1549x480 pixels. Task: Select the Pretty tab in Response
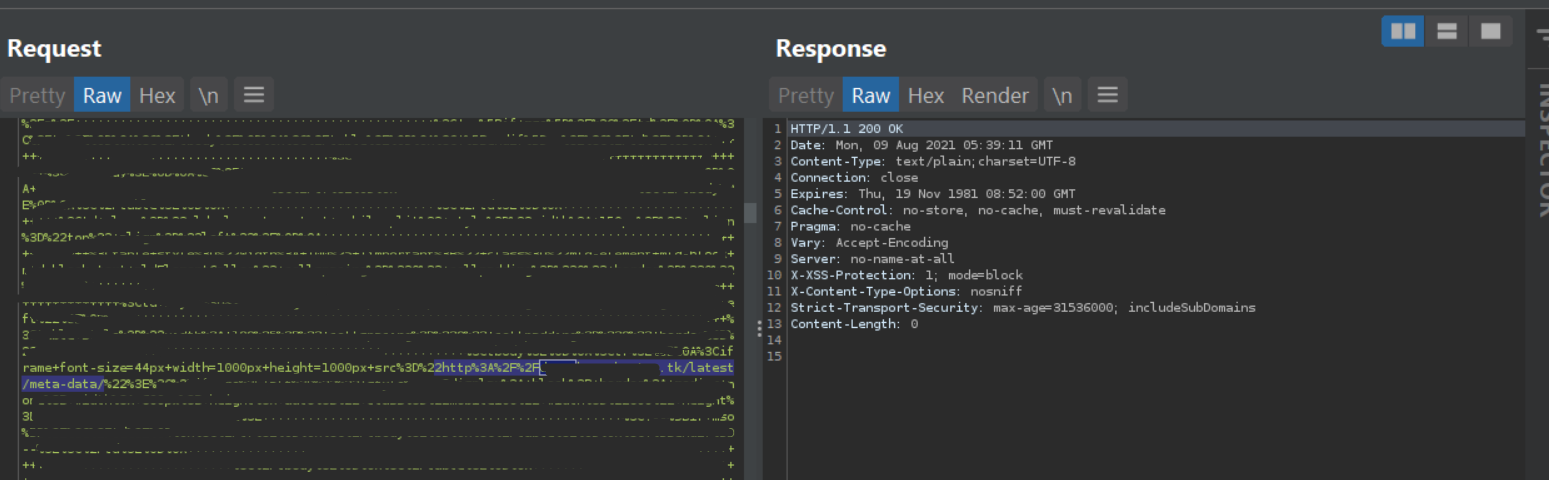pos(805,95)
